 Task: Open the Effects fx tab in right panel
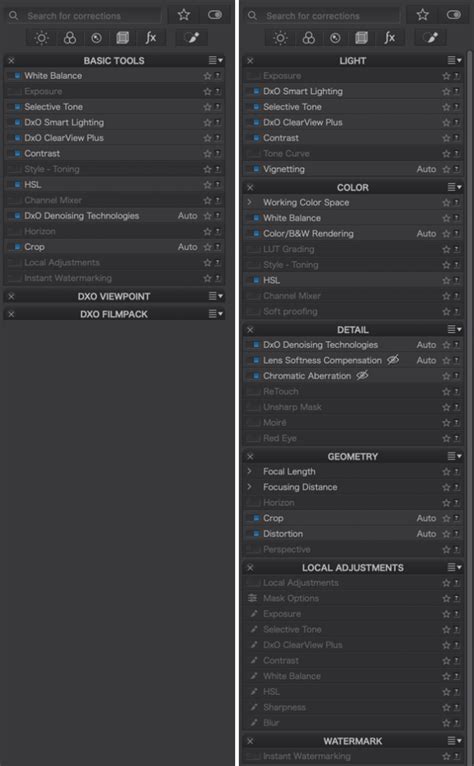pyautogui.click(x=389, y=38)
